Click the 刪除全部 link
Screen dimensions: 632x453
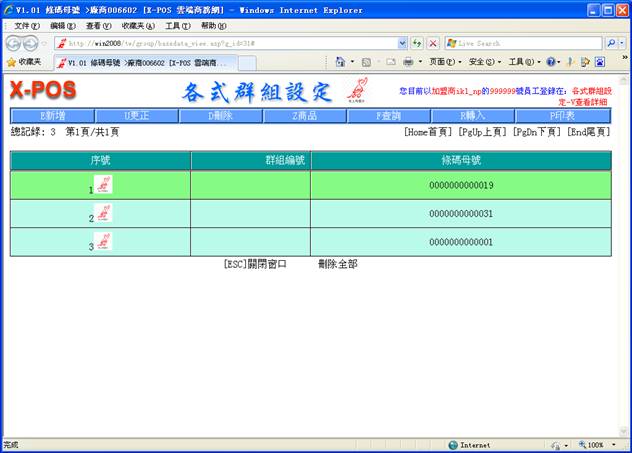(x=337, y=264)
